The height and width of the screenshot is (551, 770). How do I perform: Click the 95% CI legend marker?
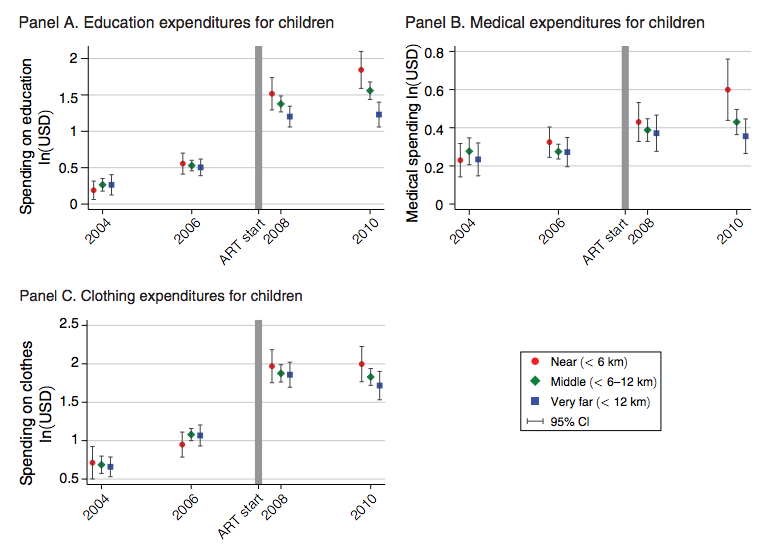(x=535, y=422)
